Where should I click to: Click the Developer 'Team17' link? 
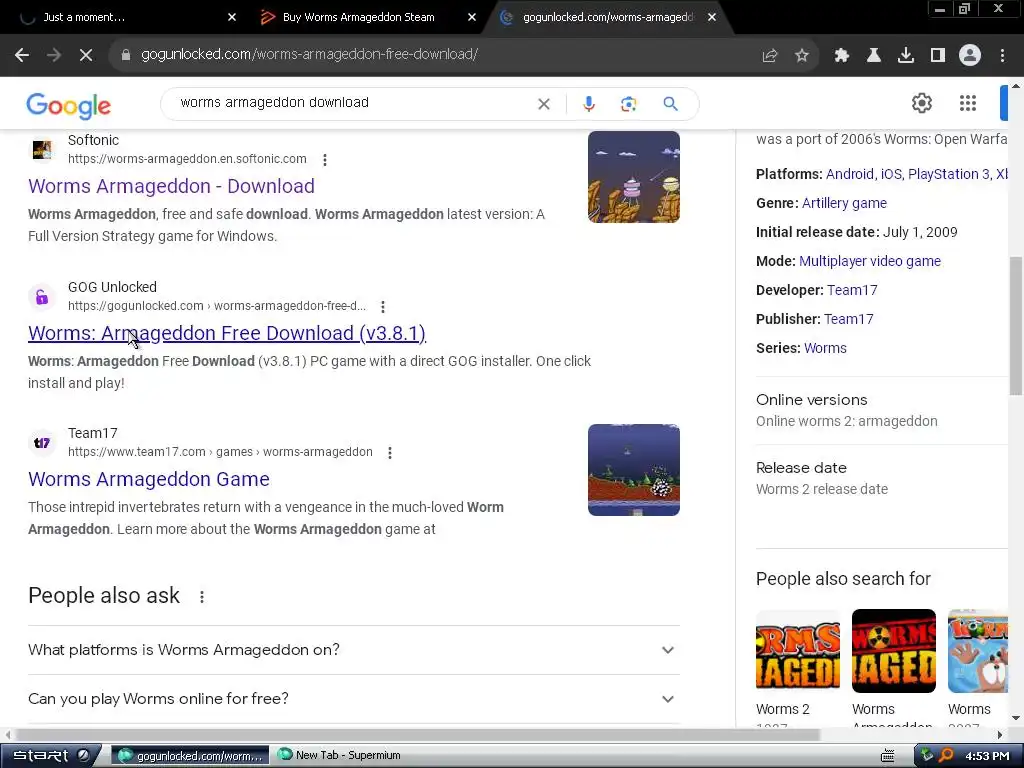coord(852,290)
